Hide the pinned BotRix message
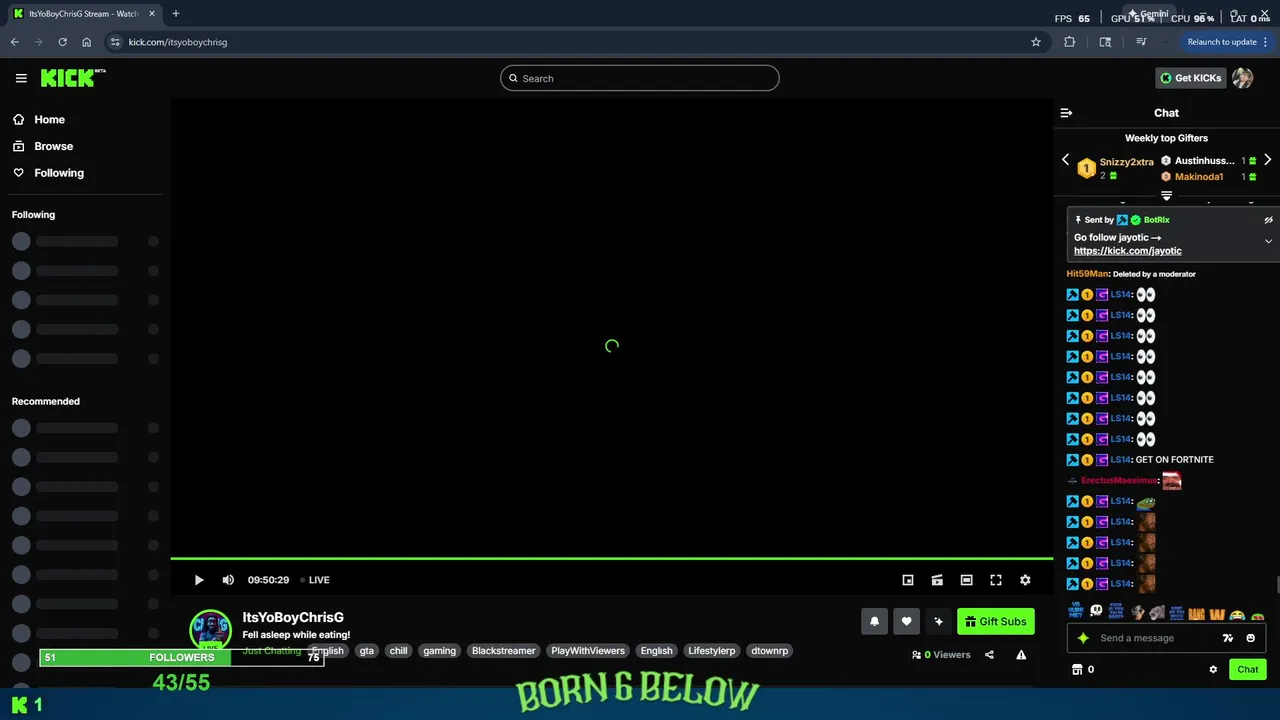Image resolution: width=1280 pixels, height=720 pixels. (1268, 220)
